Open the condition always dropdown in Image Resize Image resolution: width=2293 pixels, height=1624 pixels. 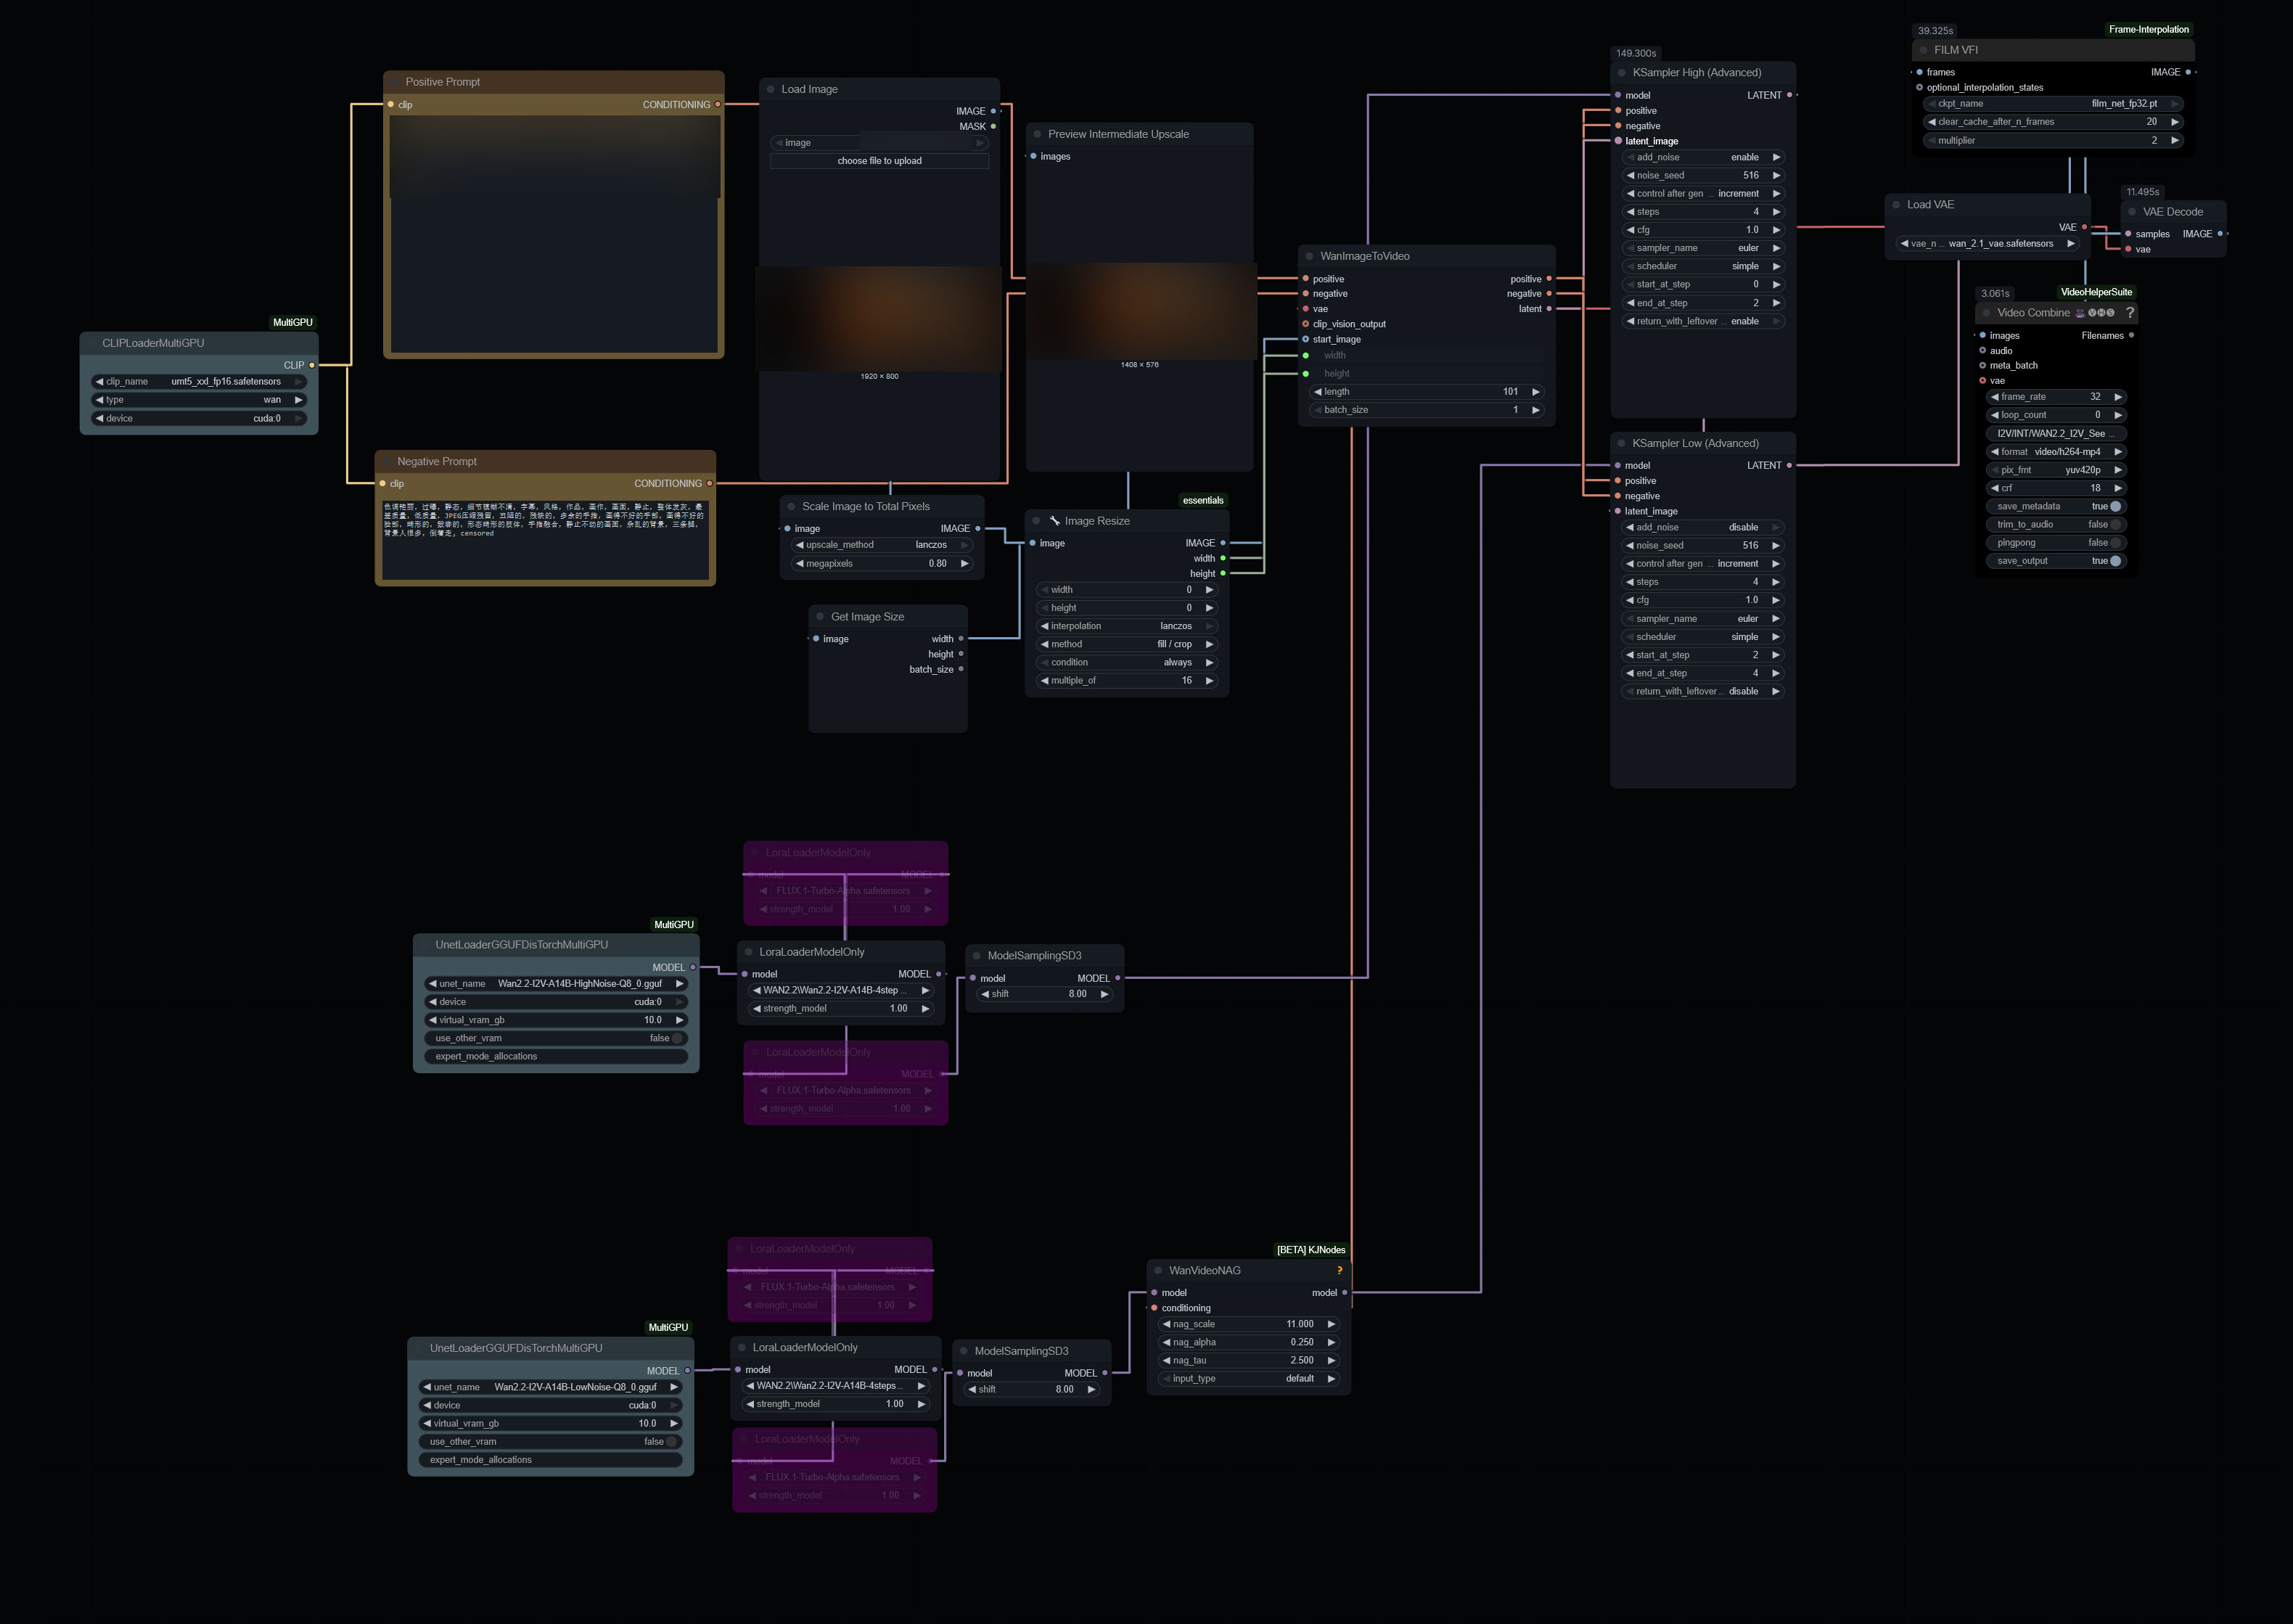(x=1127, y=662)
